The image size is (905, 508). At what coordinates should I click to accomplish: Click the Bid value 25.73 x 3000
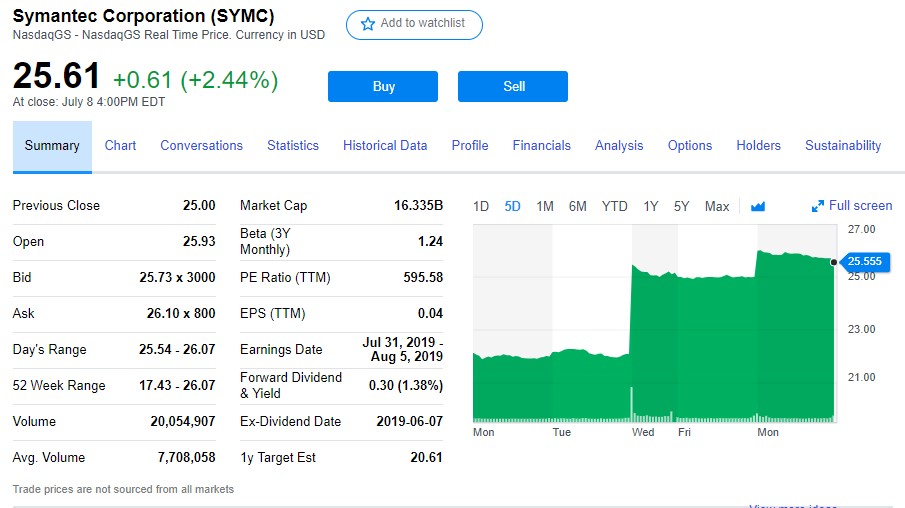click(x=177, y=278)
